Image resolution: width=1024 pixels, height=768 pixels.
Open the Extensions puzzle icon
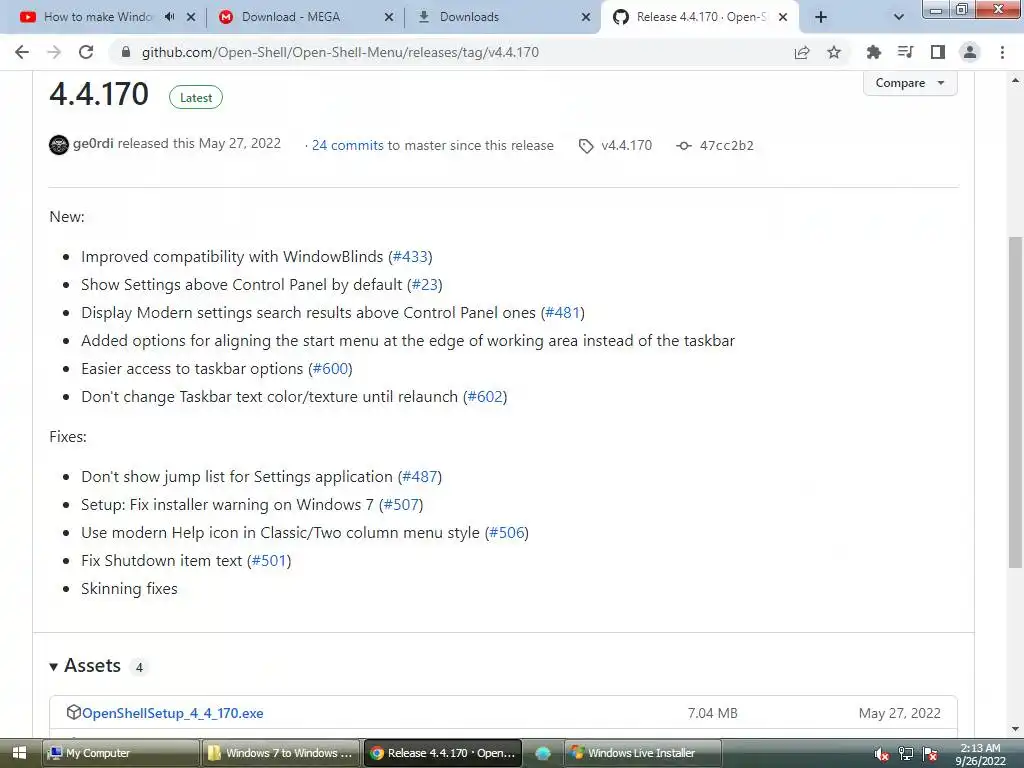click(873, 52)
